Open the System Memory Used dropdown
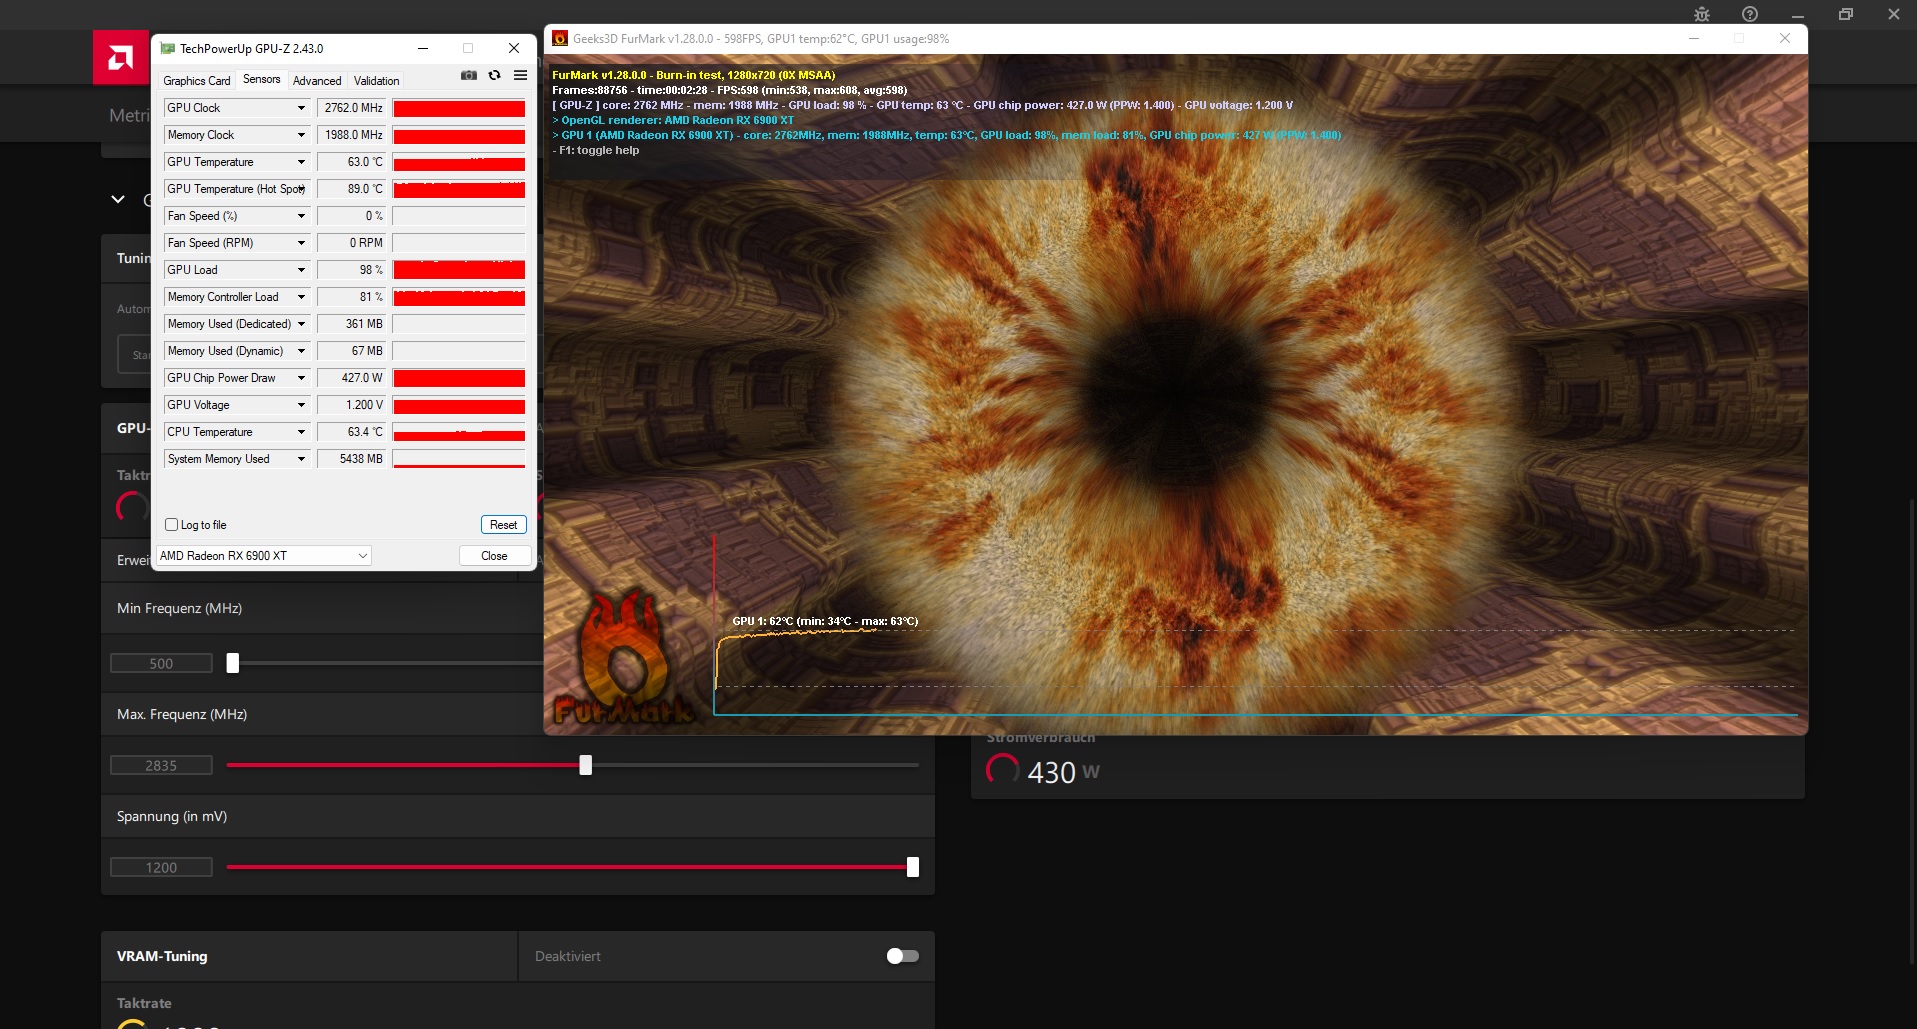The width and height of the screenshot is (1917, 1029). pos(300,459)
